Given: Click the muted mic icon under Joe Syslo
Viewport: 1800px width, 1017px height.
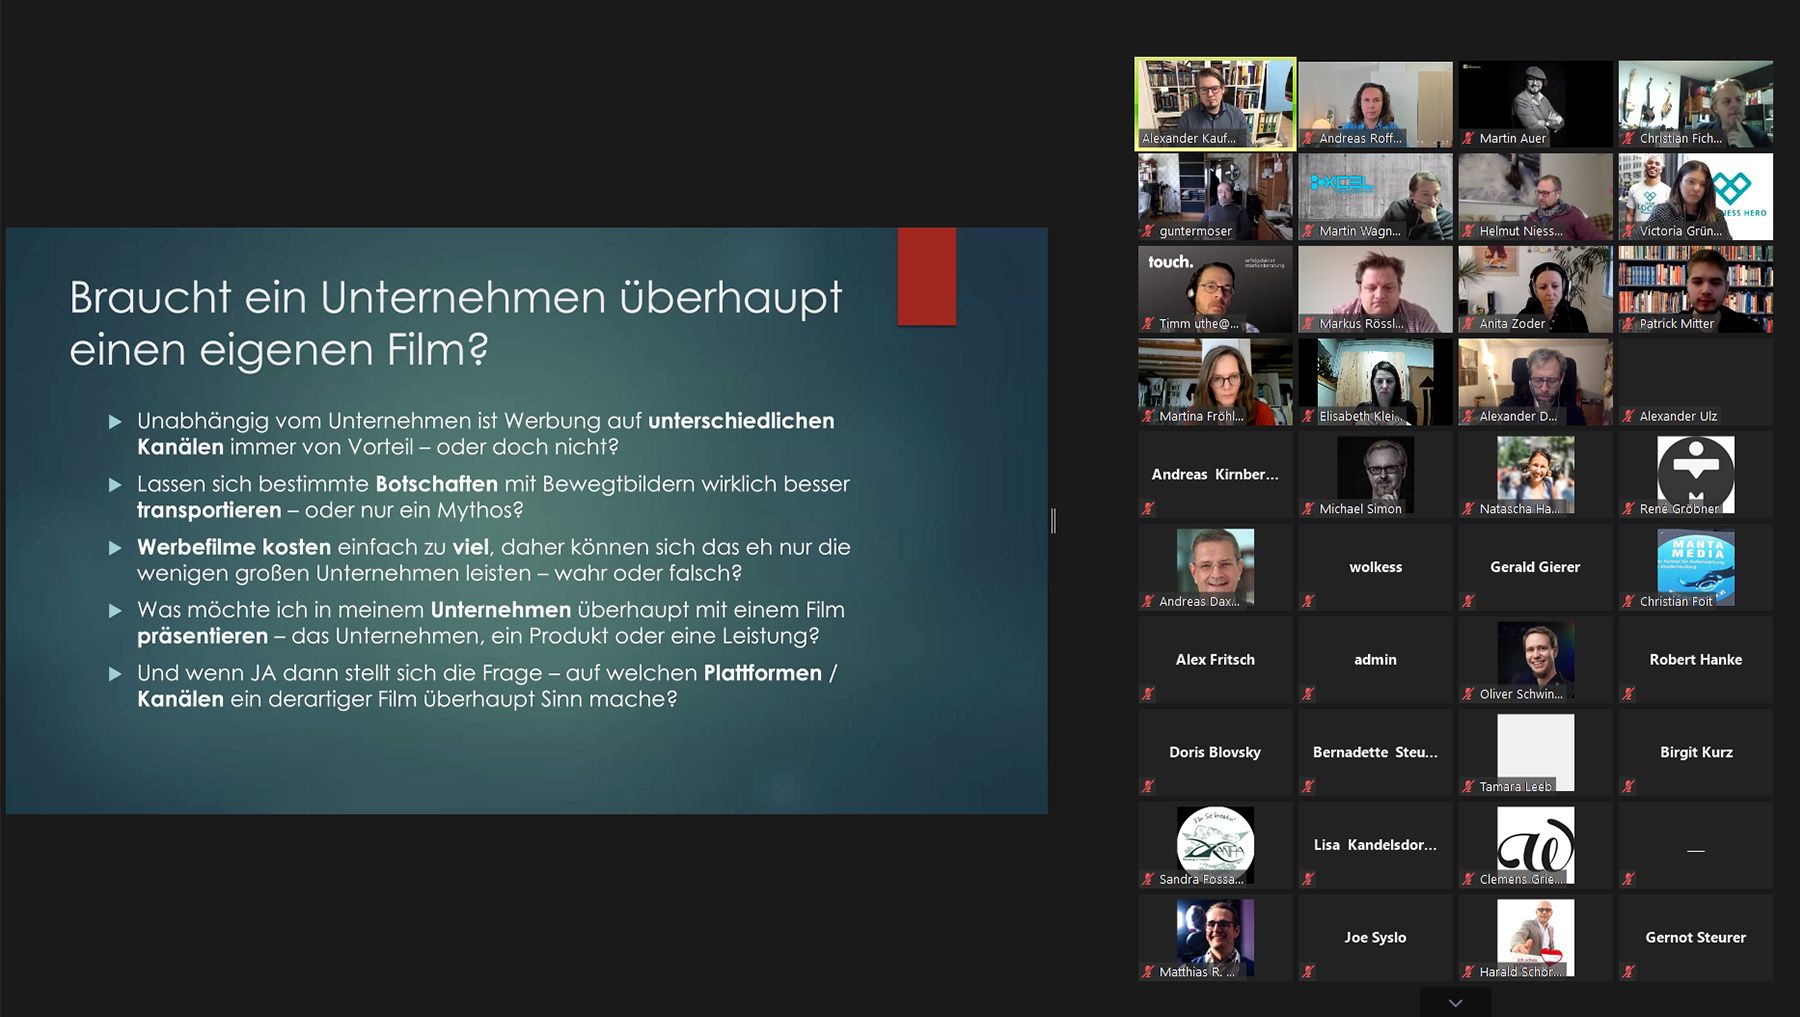Looking at the screenshot, I should point(1308,971).
